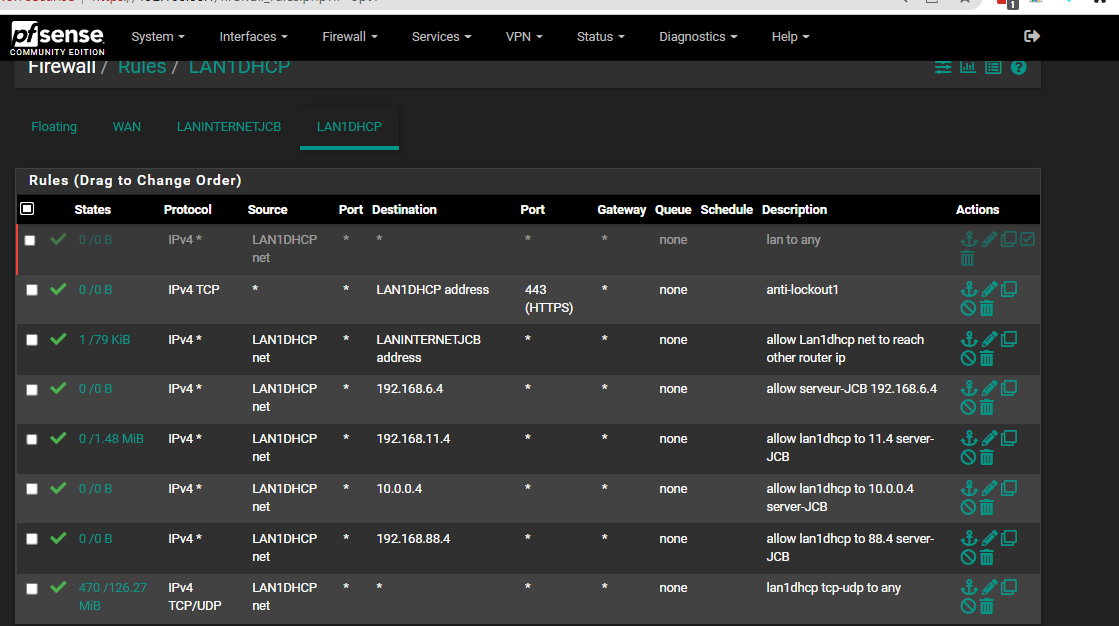
Task: Switch to the LANINTERNETJCB tab
Action: [x=228, y=126]
